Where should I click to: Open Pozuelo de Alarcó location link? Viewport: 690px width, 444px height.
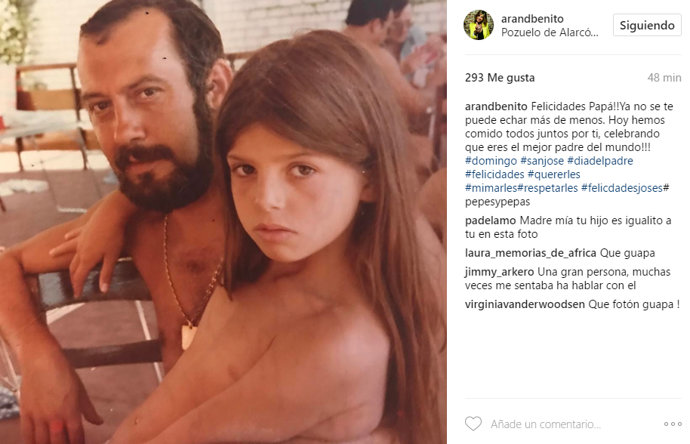pos(550,33)
